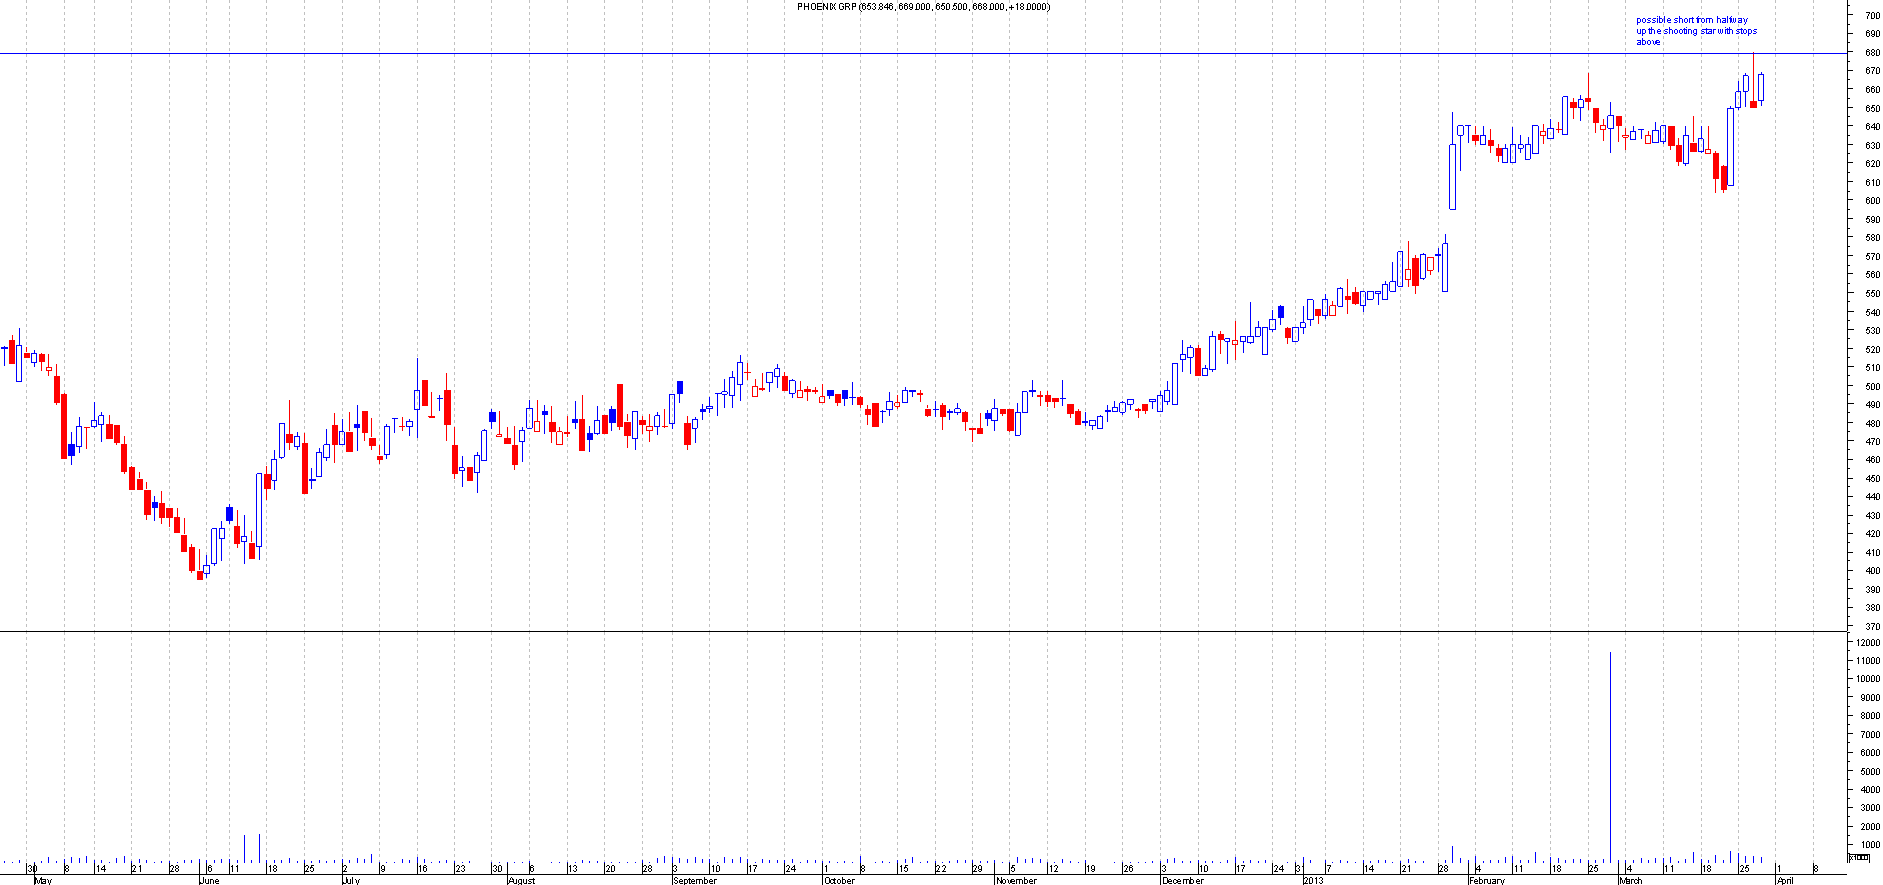This screenshot has width=1883, height=885.
Task: Click the PHOENIX GRP chart title text
Action: 923,7
